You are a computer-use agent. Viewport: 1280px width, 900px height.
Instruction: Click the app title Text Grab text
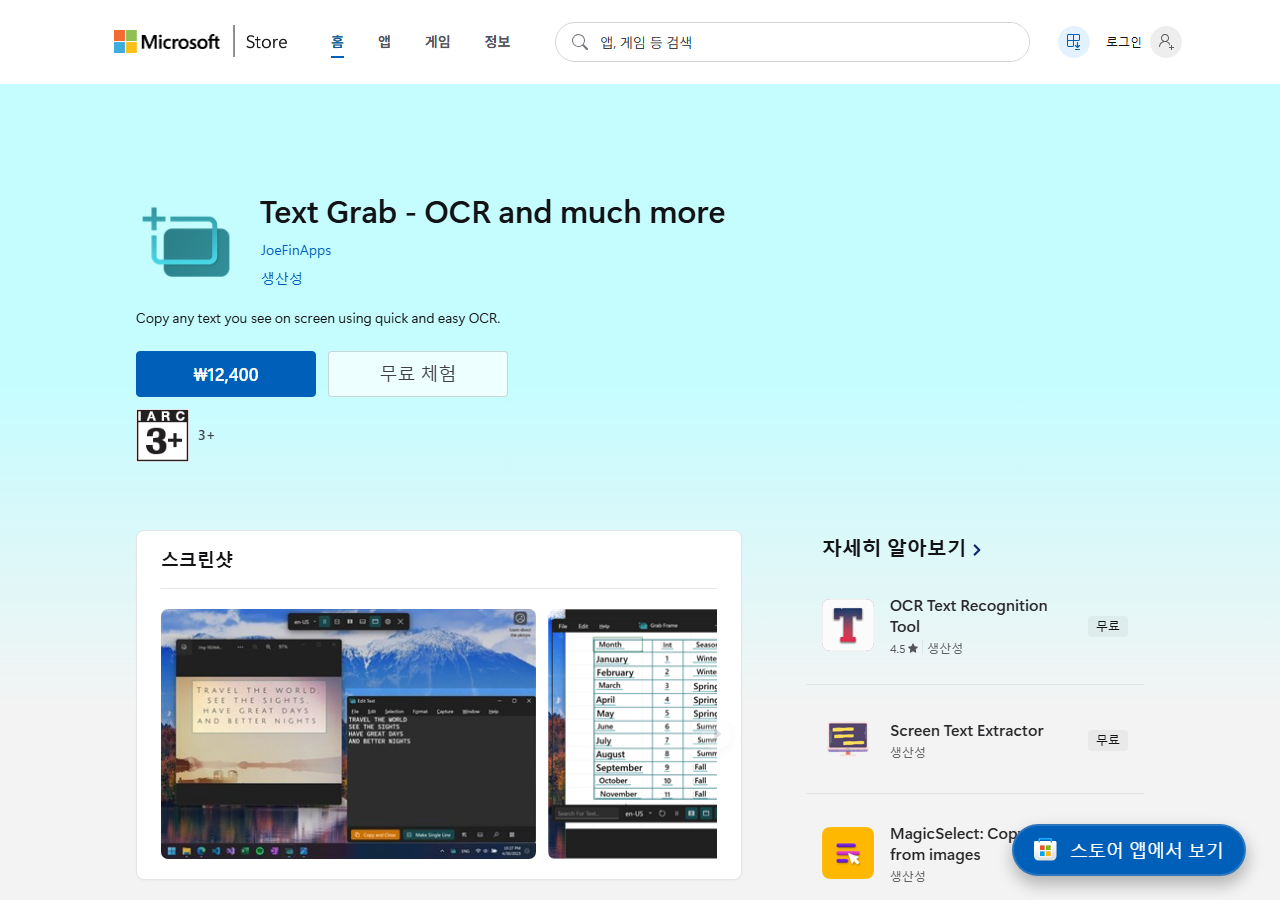coord(493,212)
